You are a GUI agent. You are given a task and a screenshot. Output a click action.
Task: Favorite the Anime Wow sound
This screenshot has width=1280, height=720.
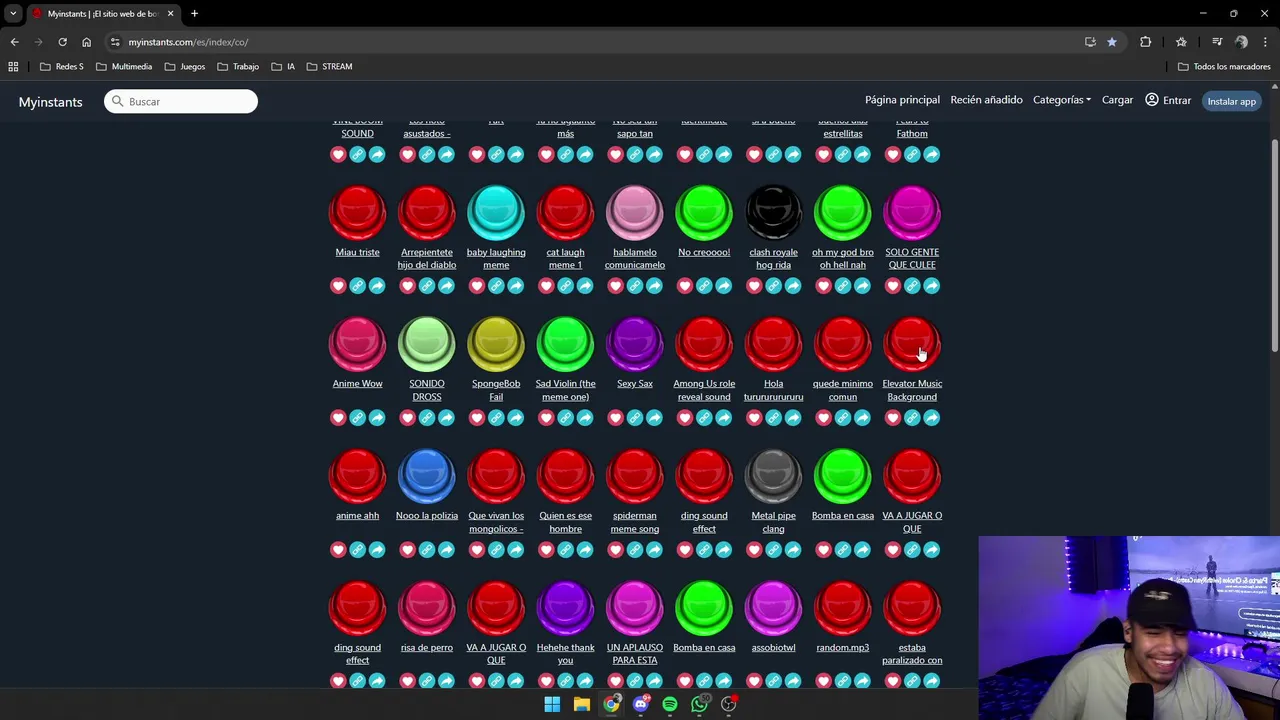pyautogui.click(x=338, y=418)
